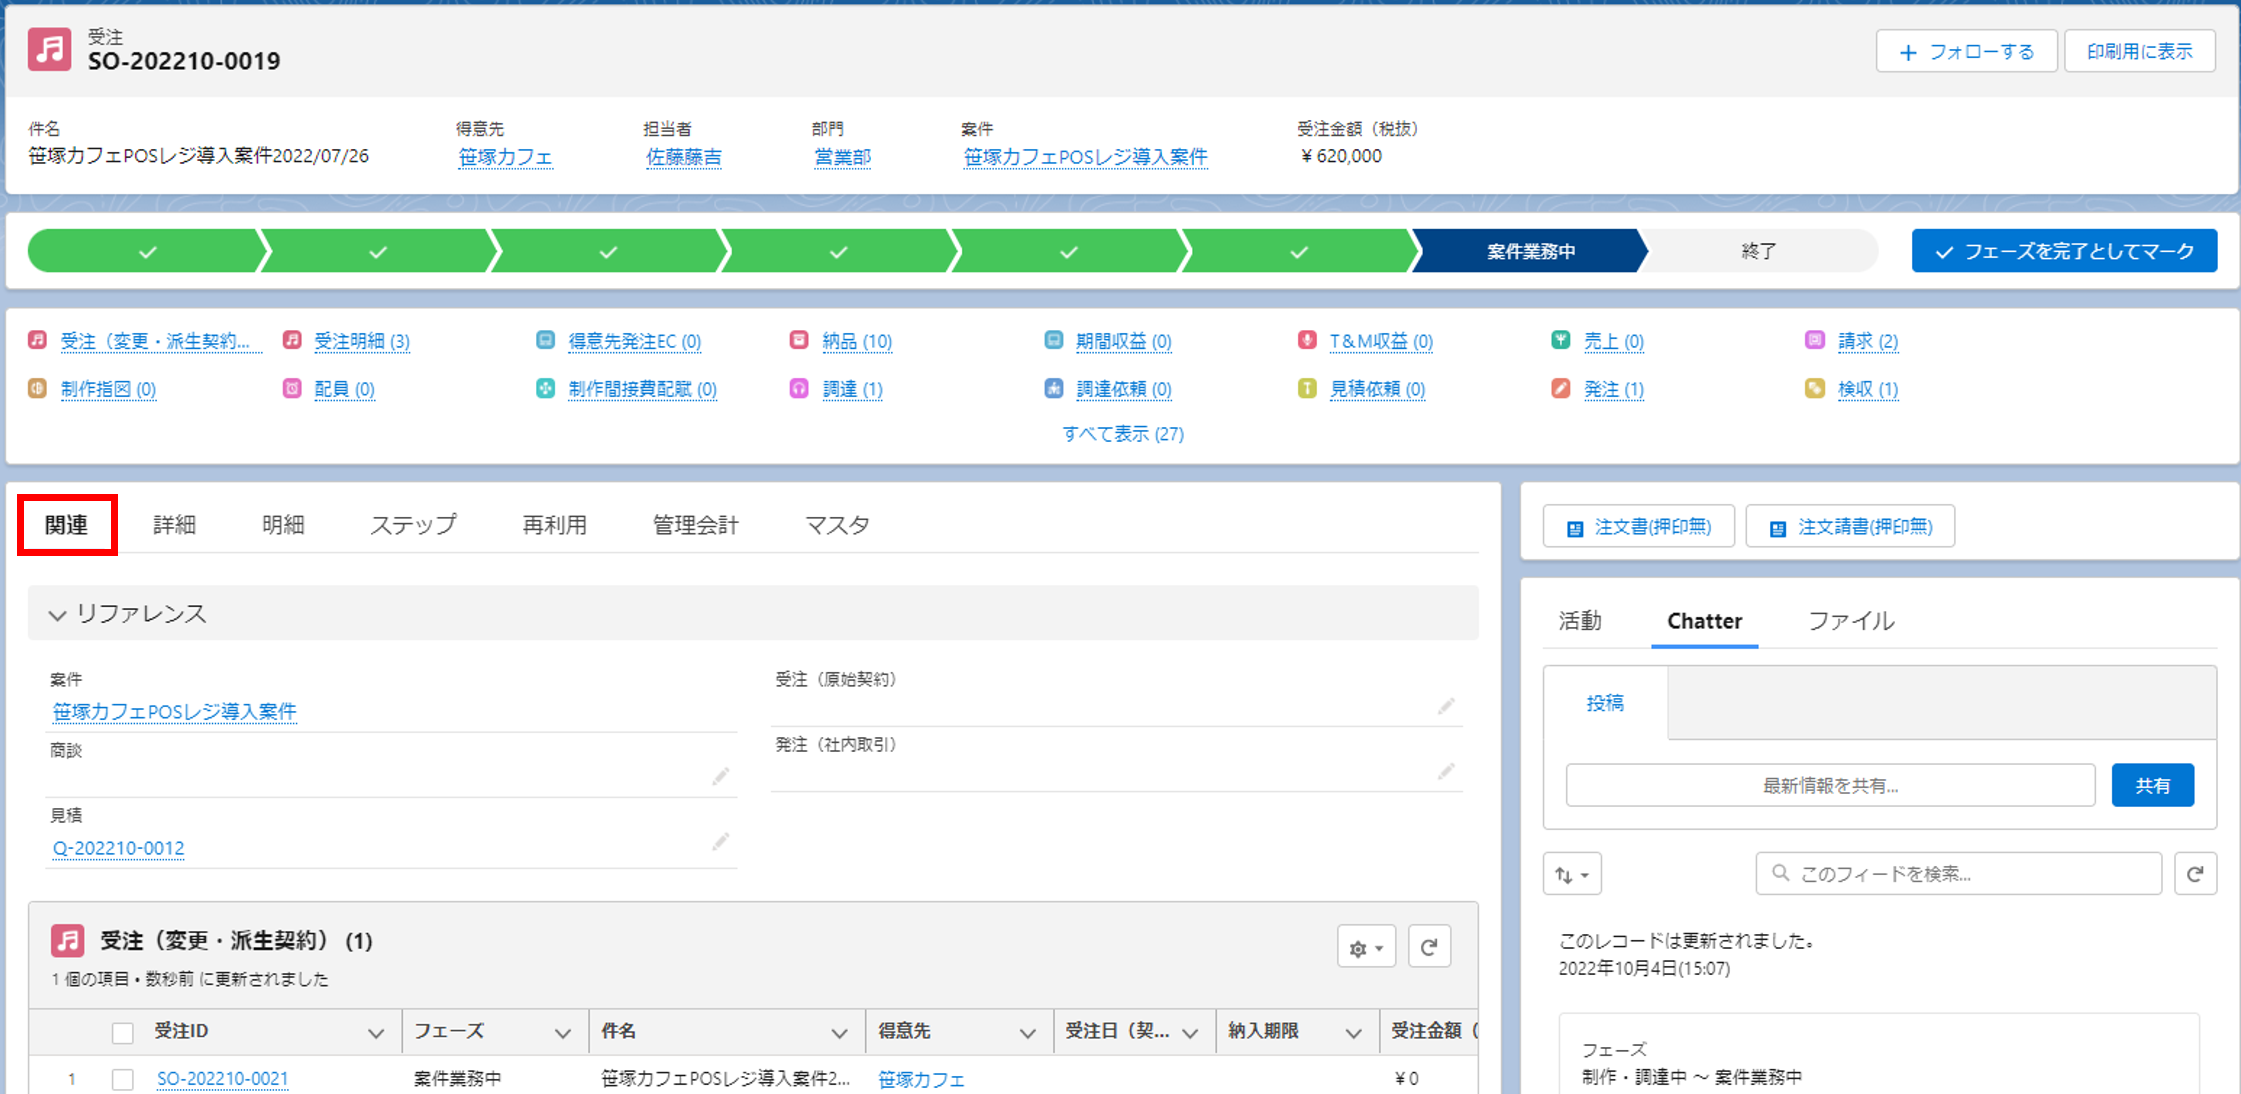Click the 制作指図 (0) icon

37,388
